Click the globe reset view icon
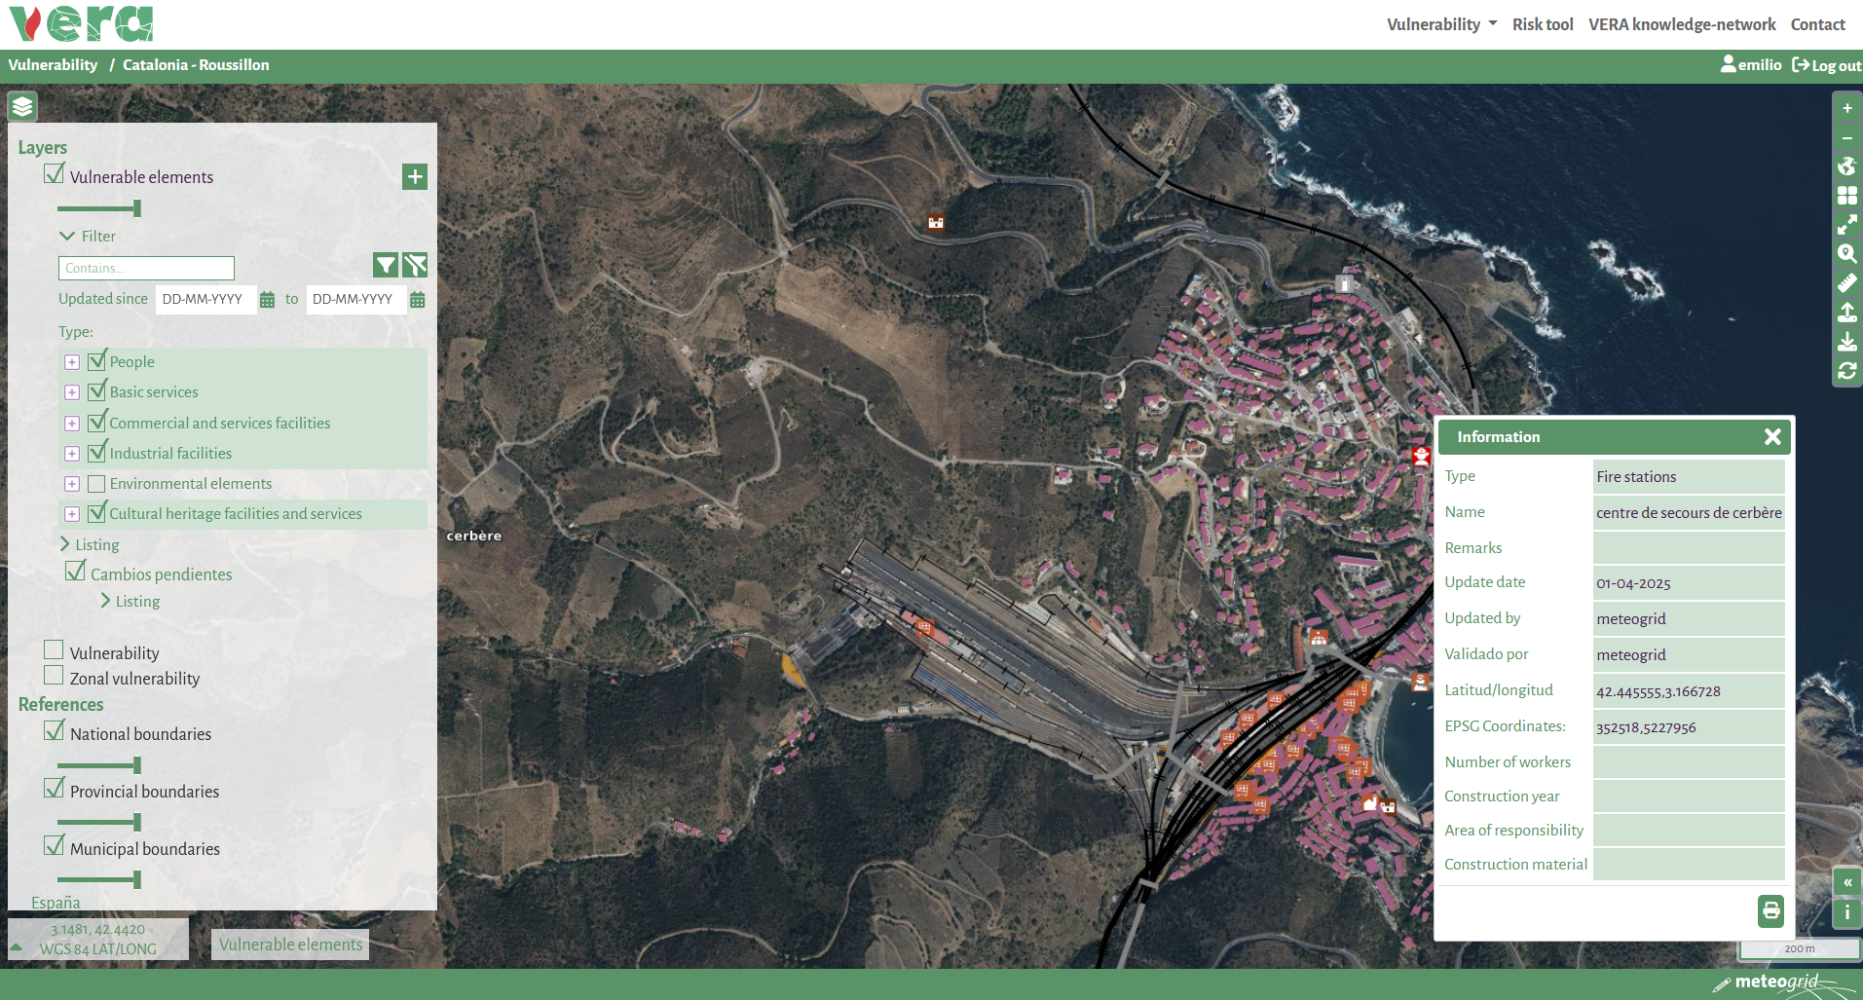The width and height of the screenshot is (1863, 1000). pos(1847,166)
